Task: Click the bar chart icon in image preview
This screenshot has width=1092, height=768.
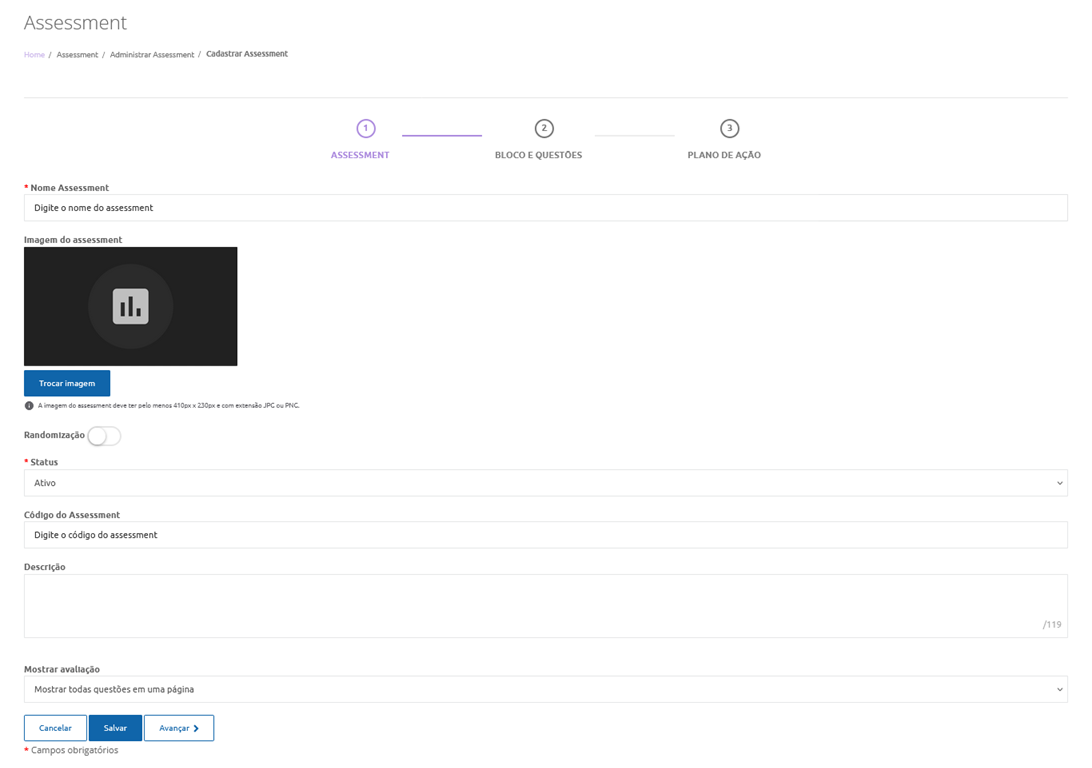Action: [x=131, y=306]
